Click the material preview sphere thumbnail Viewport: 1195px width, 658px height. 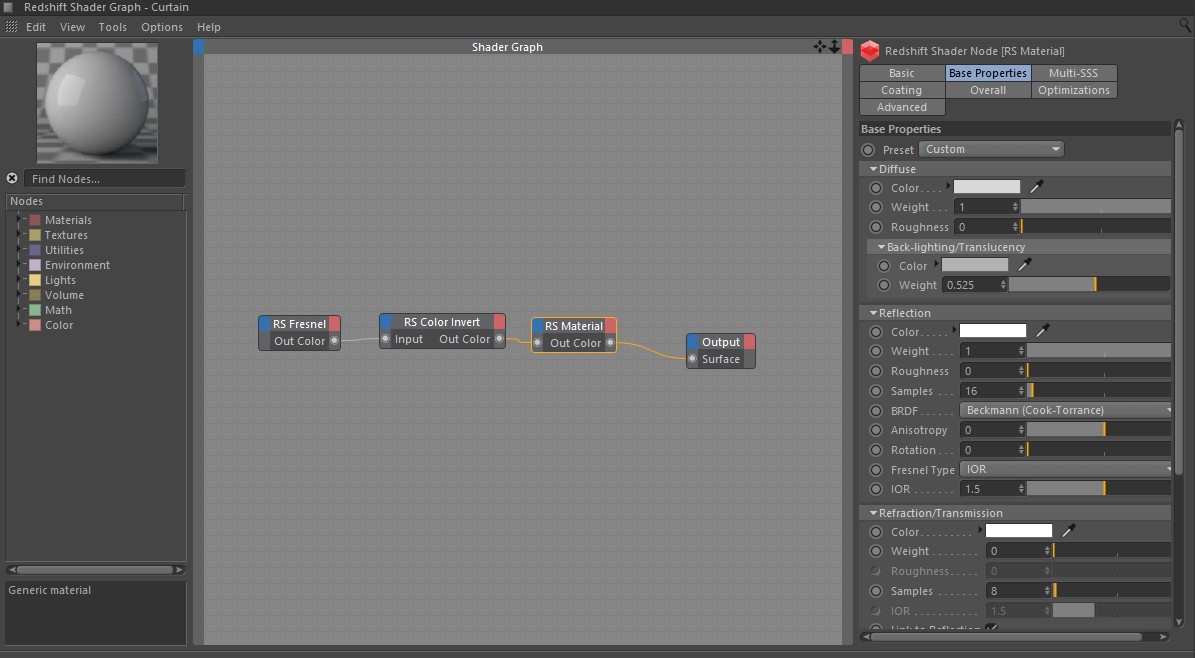click(98, 103)
